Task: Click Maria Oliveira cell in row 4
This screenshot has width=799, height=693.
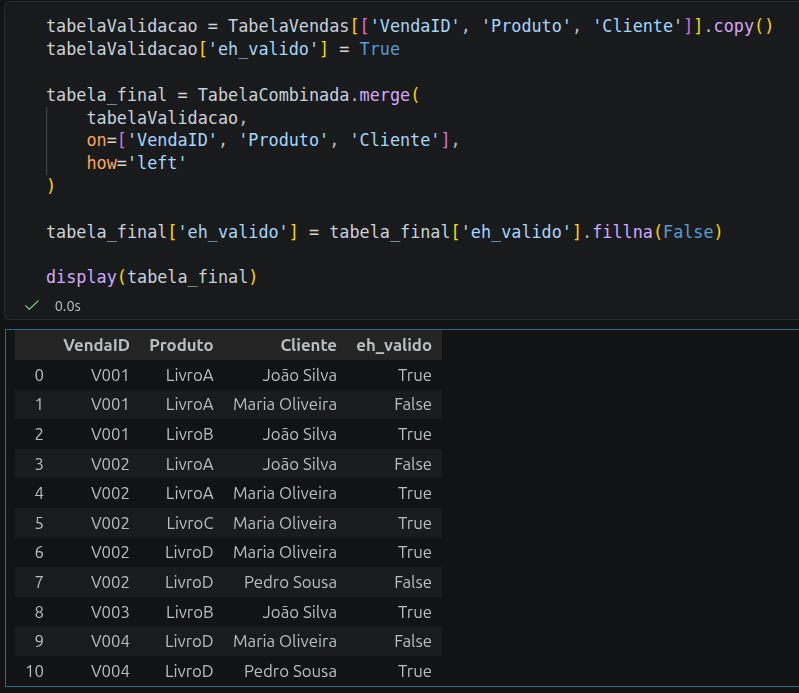Action: pos(285,493)
